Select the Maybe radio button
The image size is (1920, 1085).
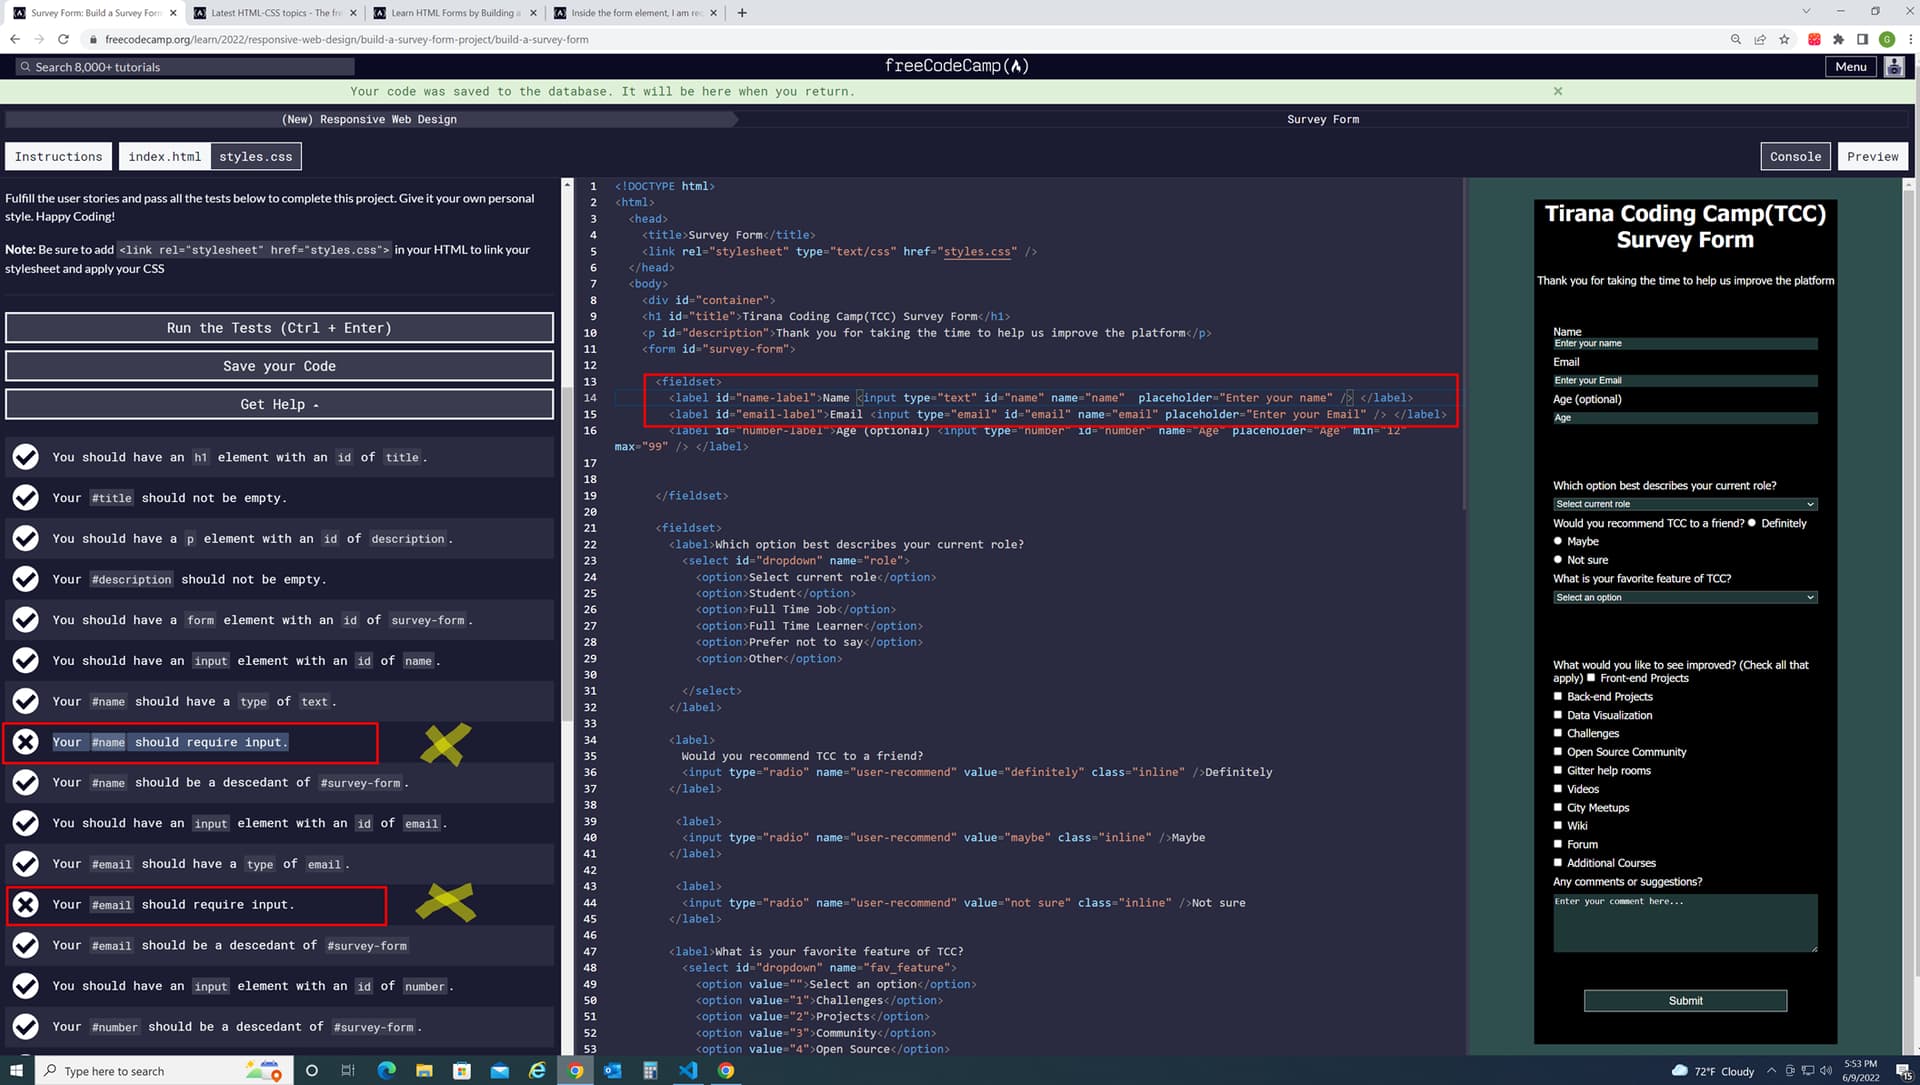tap(1557, 541)
